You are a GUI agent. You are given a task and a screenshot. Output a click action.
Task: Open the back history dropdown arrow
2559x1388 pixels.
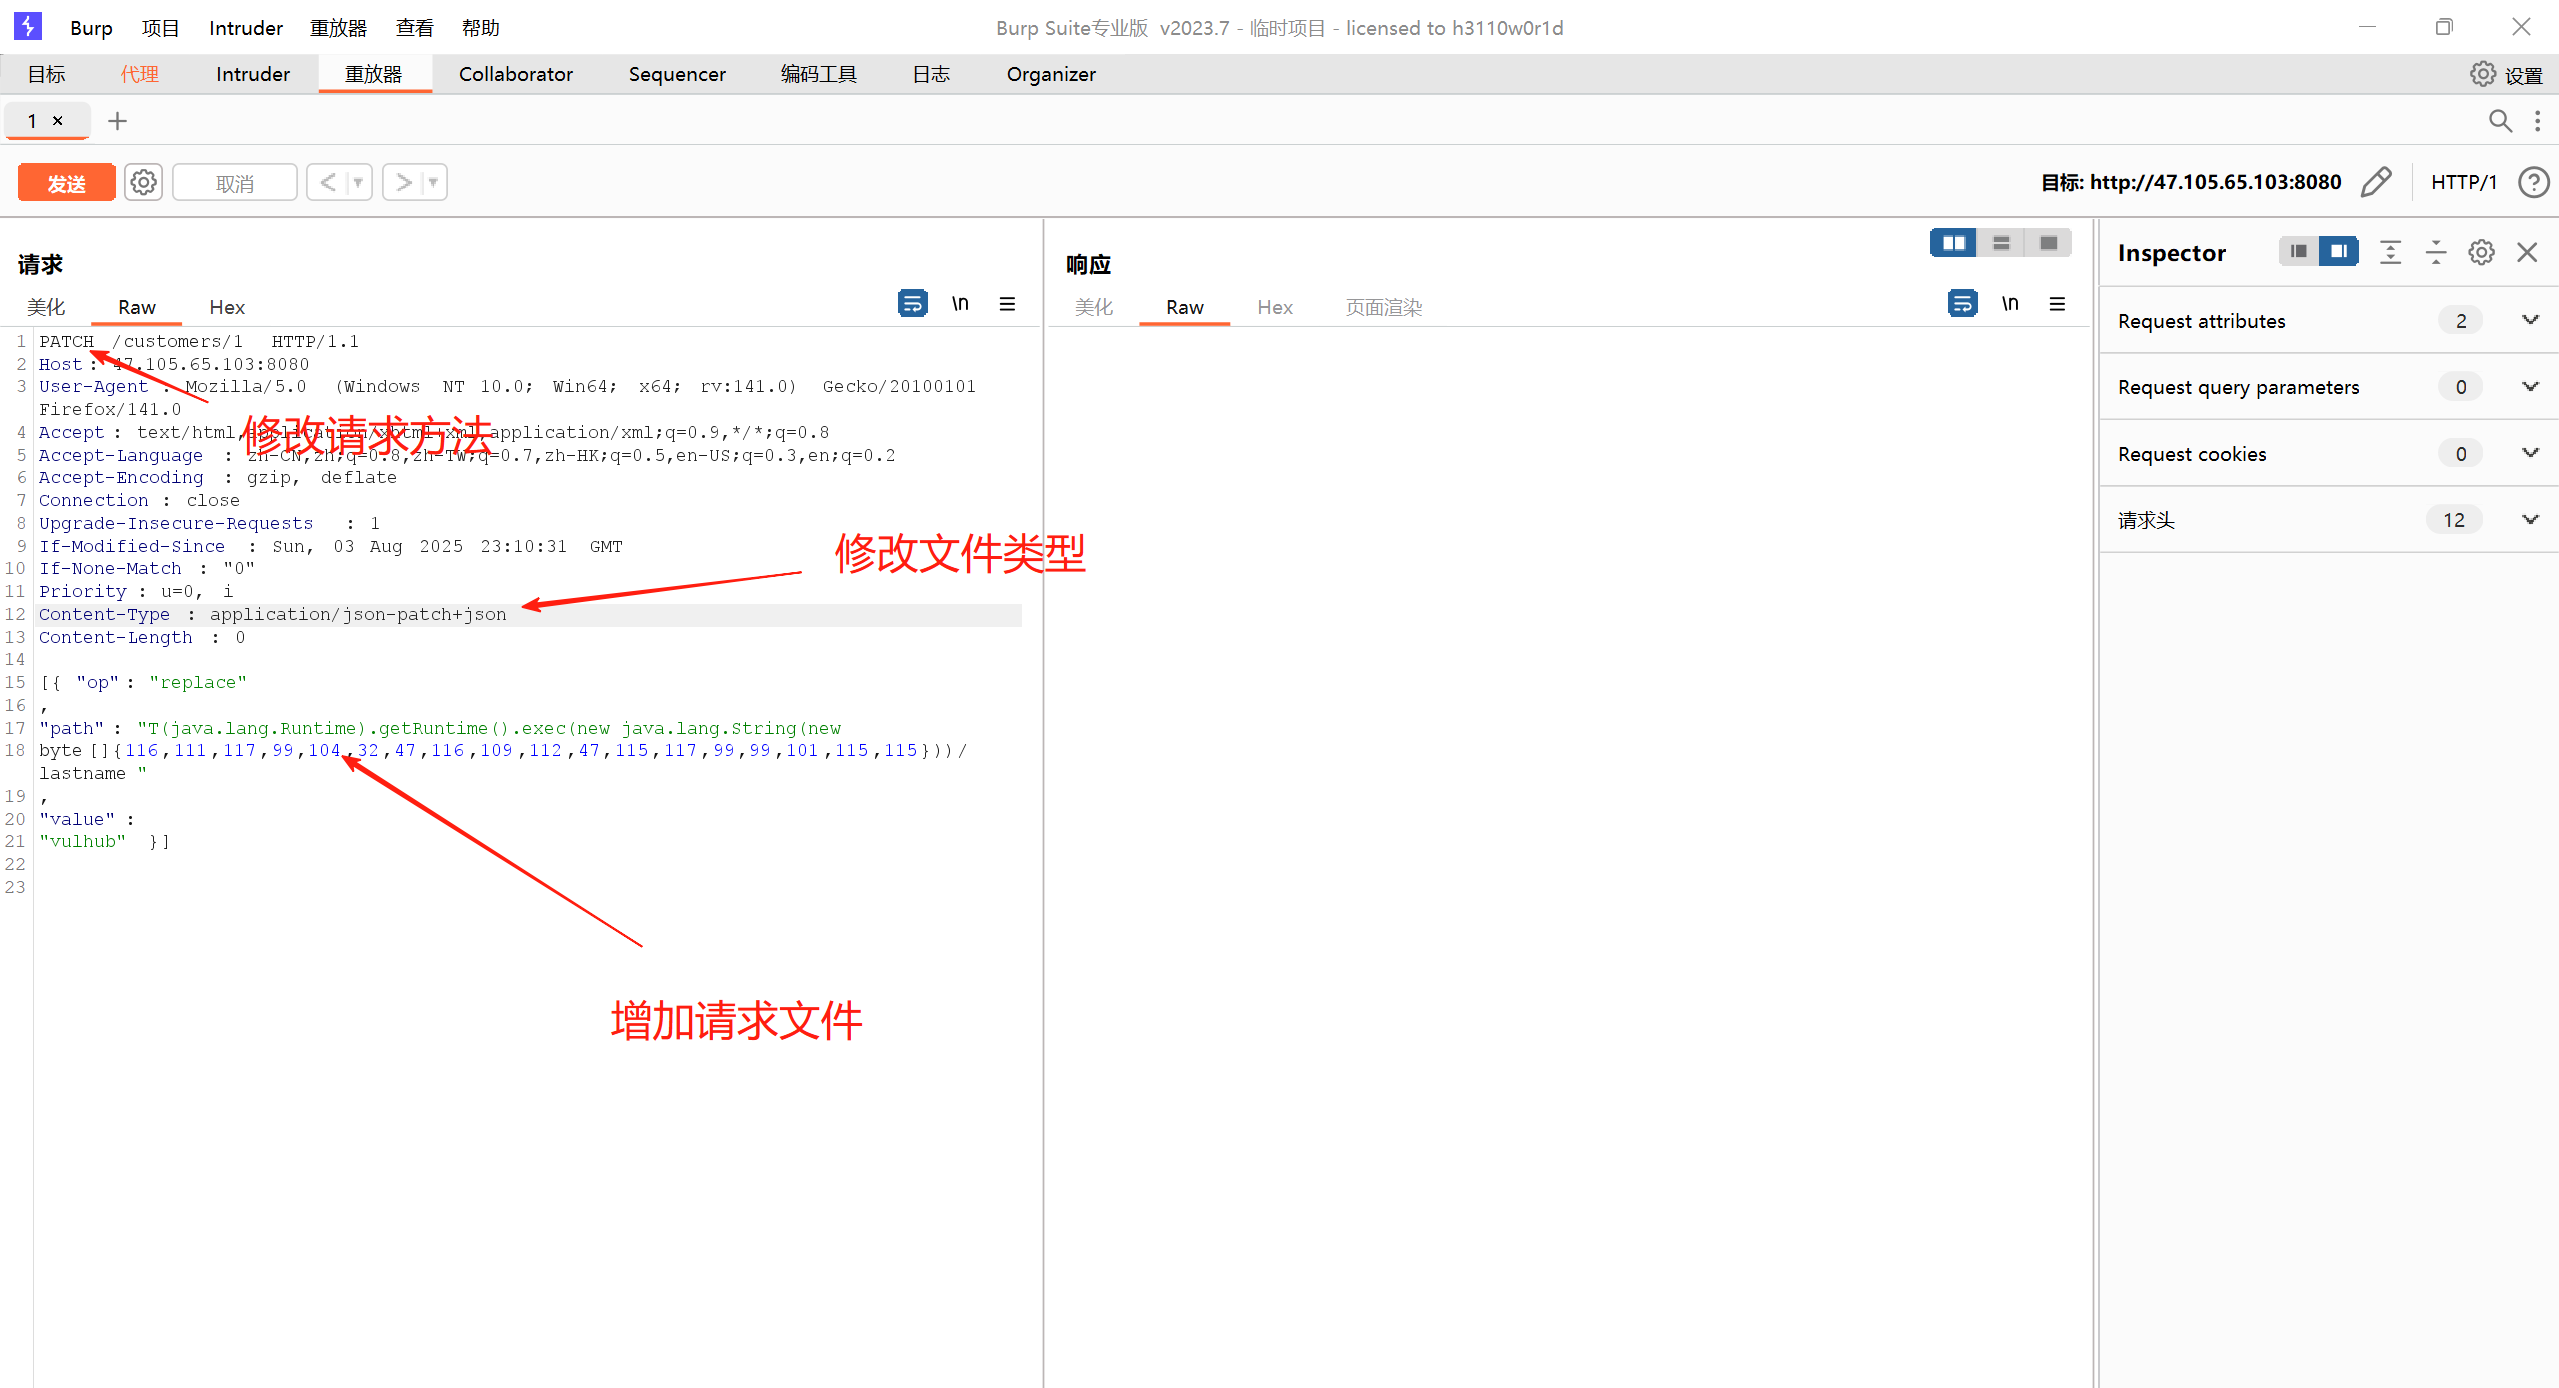click(358, 182)
